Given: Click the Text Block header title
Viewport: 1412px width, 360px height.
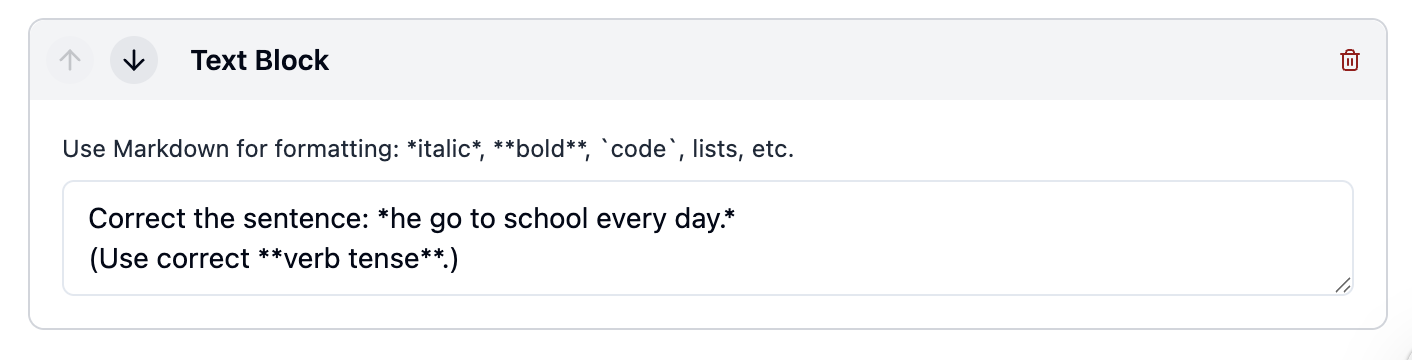Looking at the screenshot, I should pos(260,60).
